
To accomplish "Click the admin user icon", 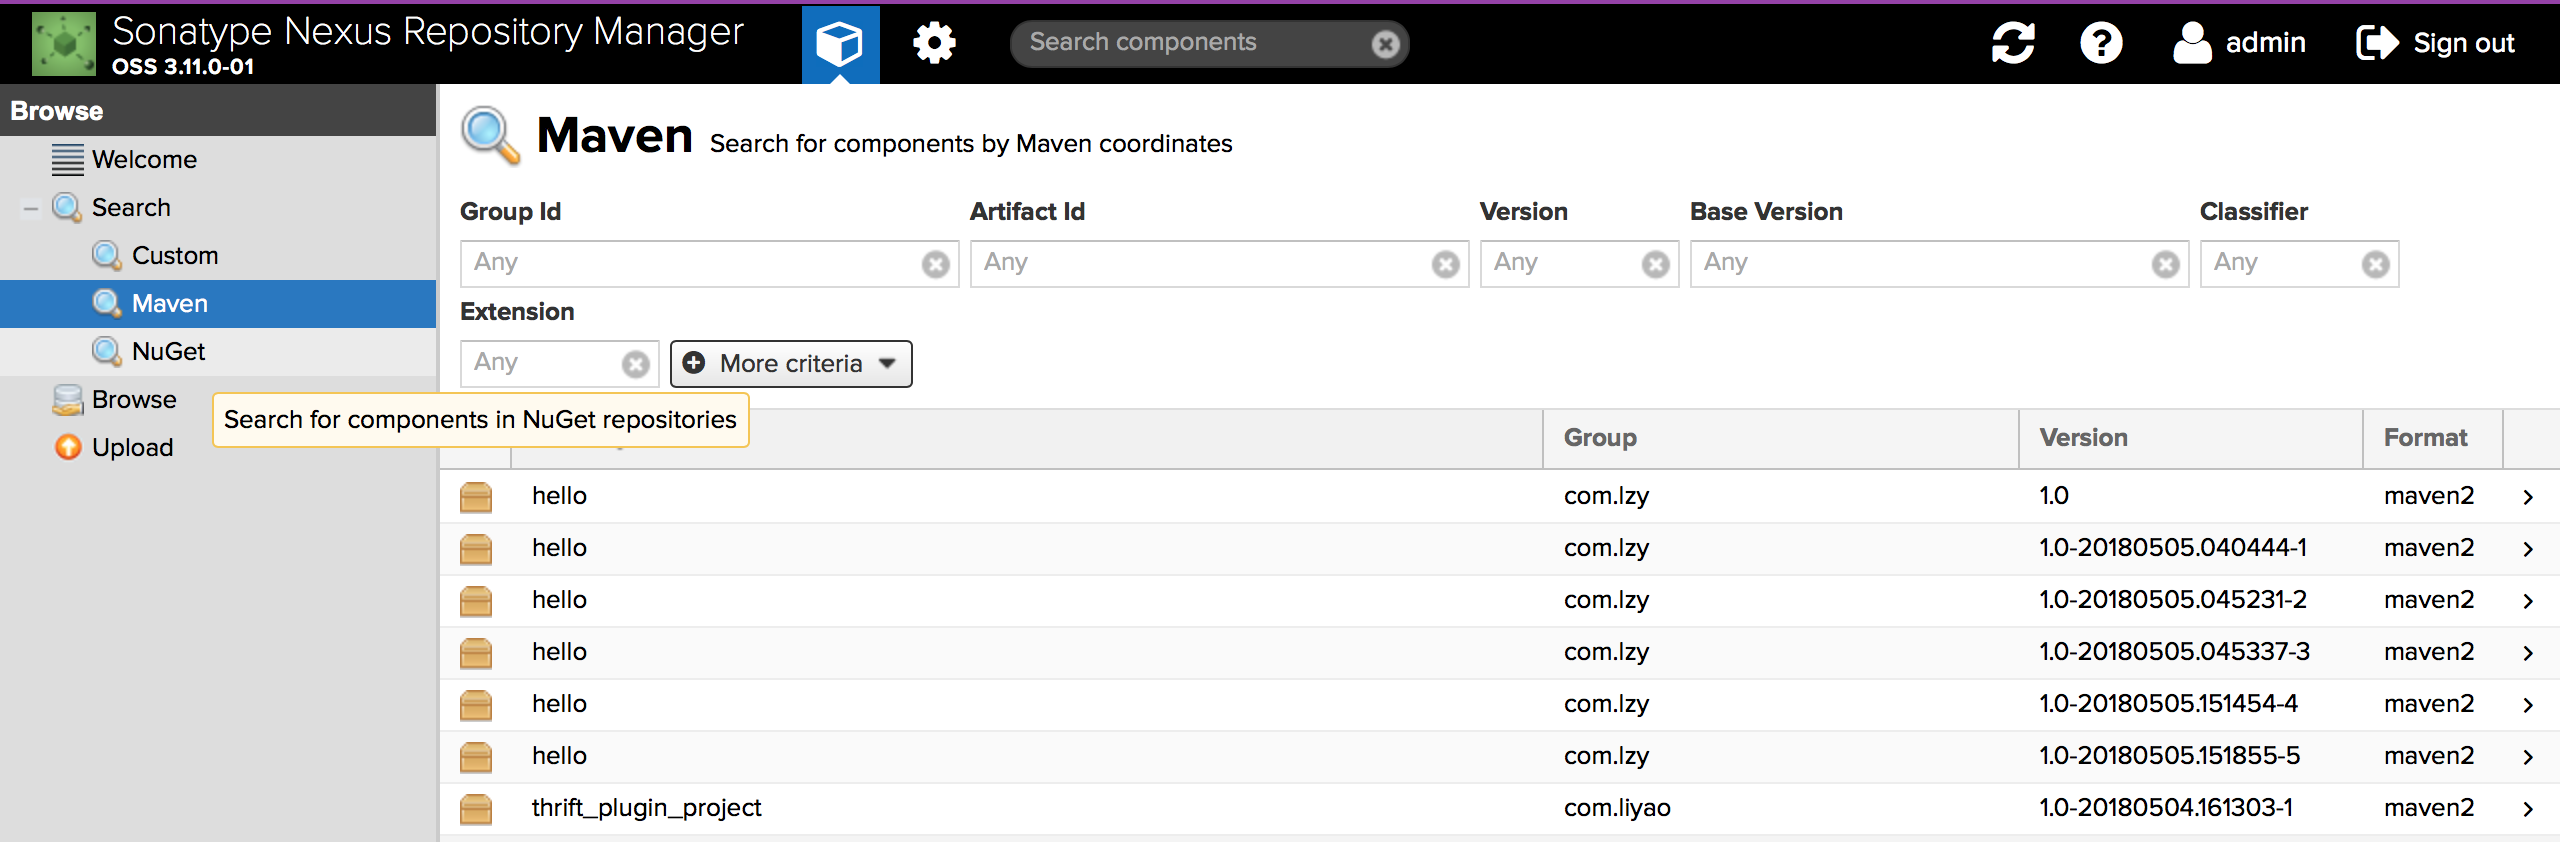I will [2192, 43].
